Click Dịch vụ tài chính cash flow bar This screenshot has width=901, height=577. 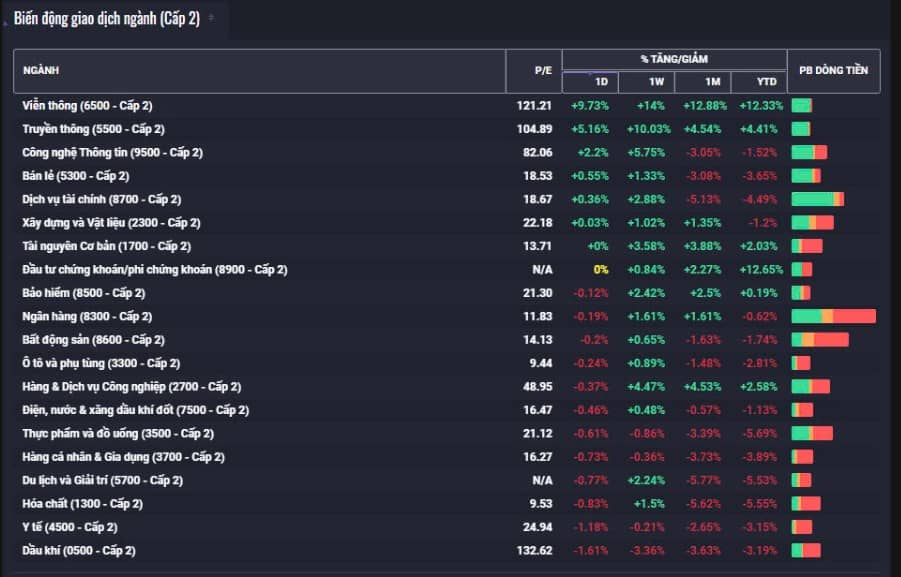tap(818, 199)
